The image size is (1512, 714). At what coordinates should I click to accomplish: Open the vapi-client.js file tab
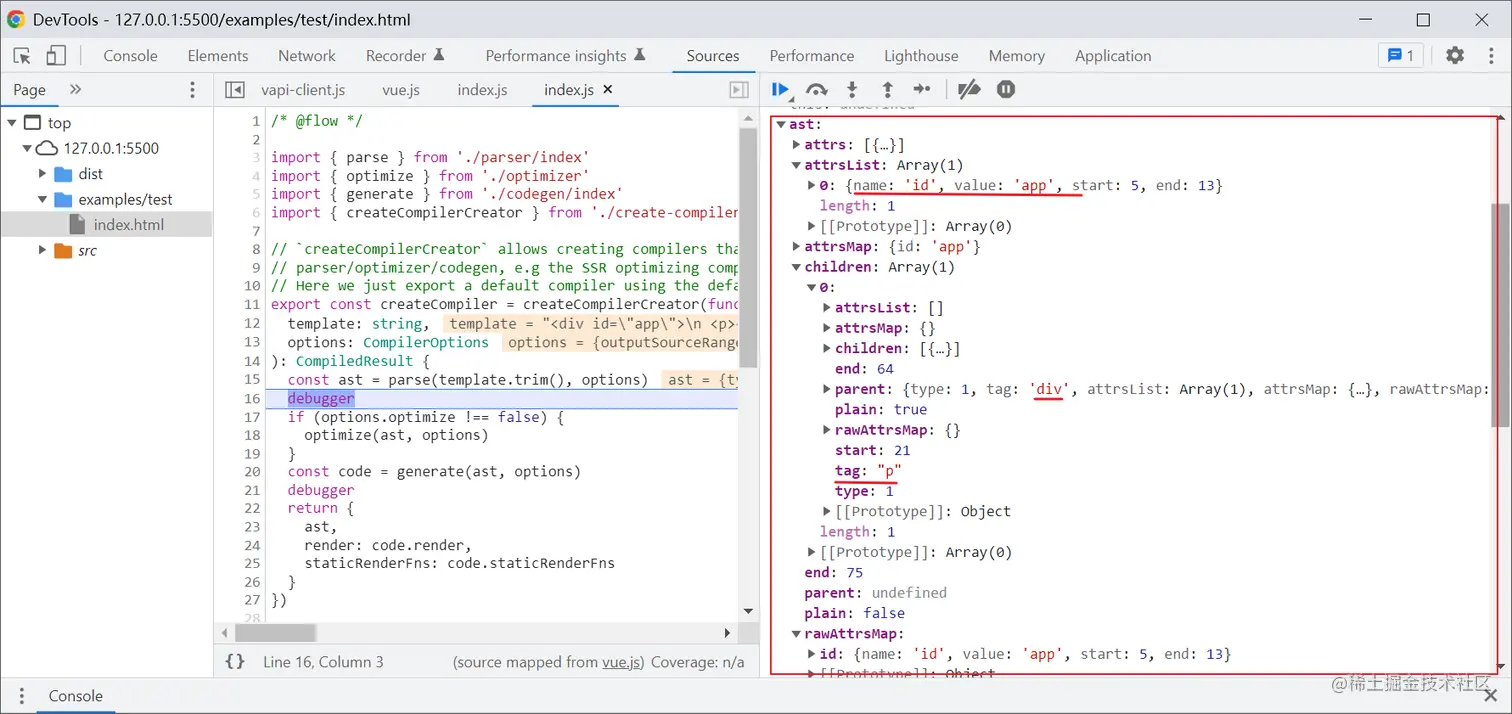pyautogui.click(x=303, y=90)
